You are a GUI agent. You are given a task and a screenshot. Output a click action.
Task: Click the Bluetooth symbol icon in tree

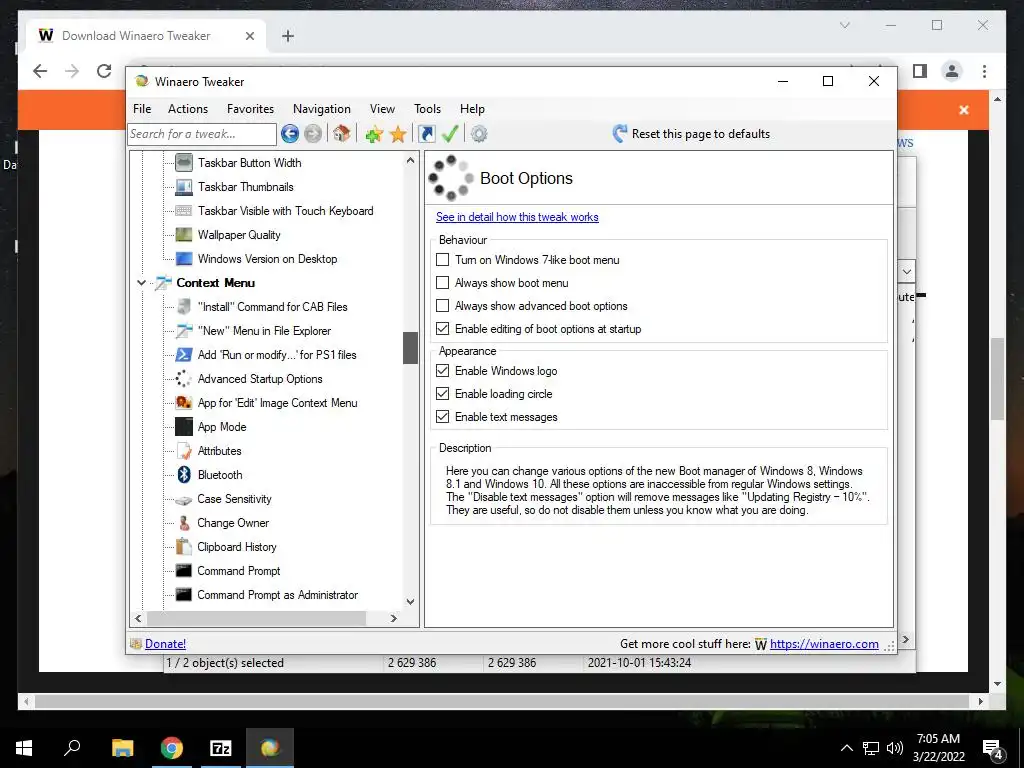[184, 475]
